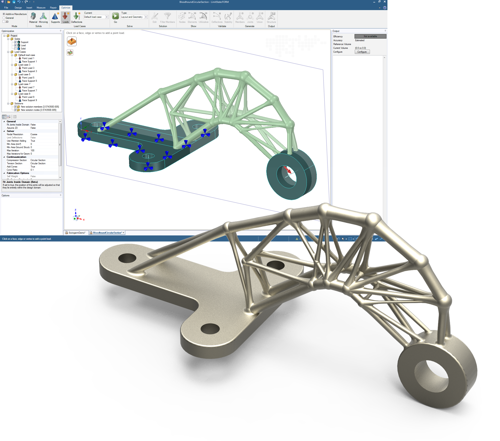Image resolution: width=500 pixels, height=441 pixels.
Task: Select Face Support 1 in the tree
Action: (x=29, y=62)
